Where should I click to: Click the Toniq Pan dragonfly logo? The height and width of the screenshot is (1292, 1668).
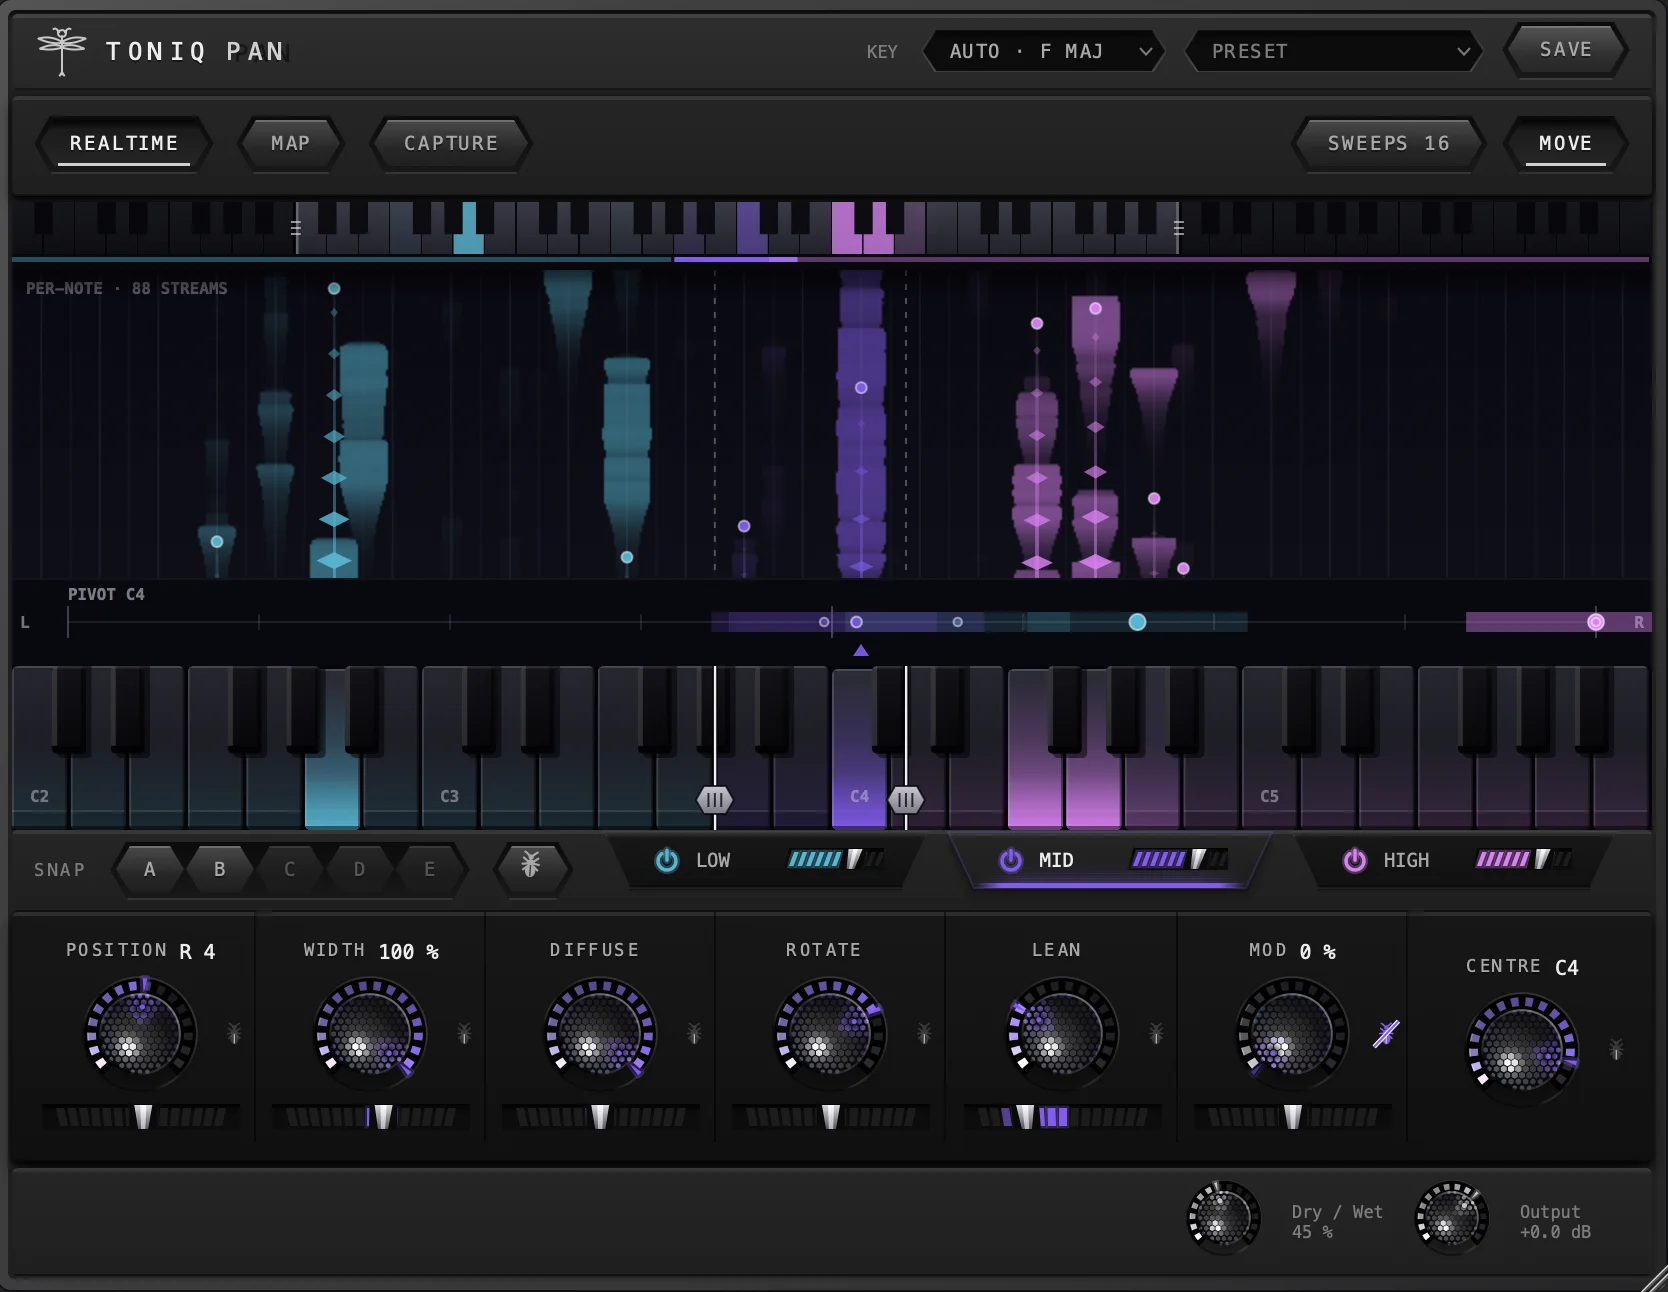tap(62, 51)
